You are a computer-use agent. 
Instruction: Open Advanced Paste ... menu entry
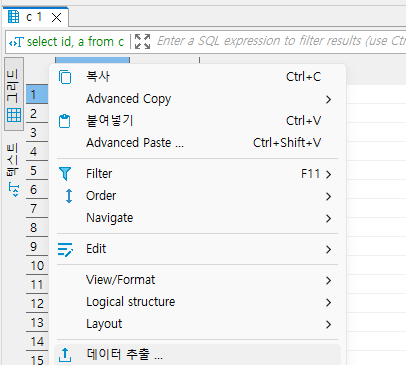click(197, 143)
